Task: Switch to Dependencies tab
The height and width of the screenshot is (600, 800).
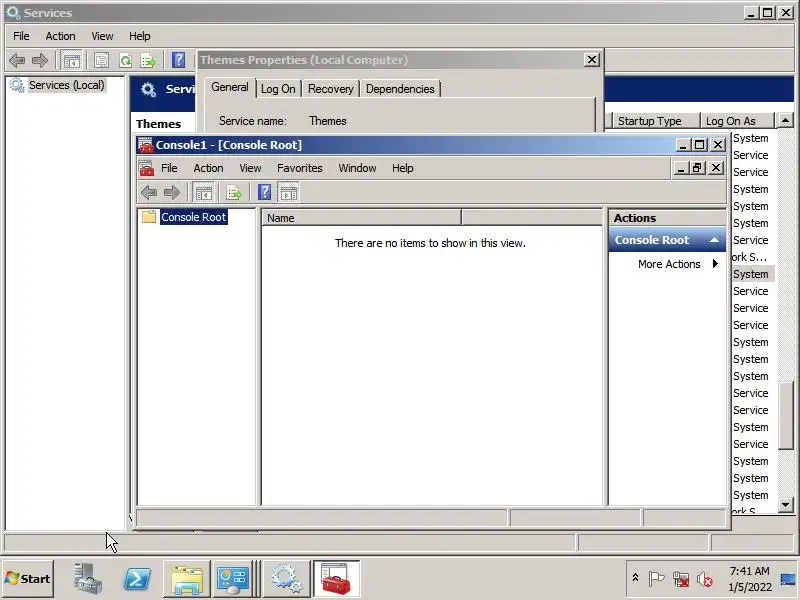Action: tap(400, 89)
